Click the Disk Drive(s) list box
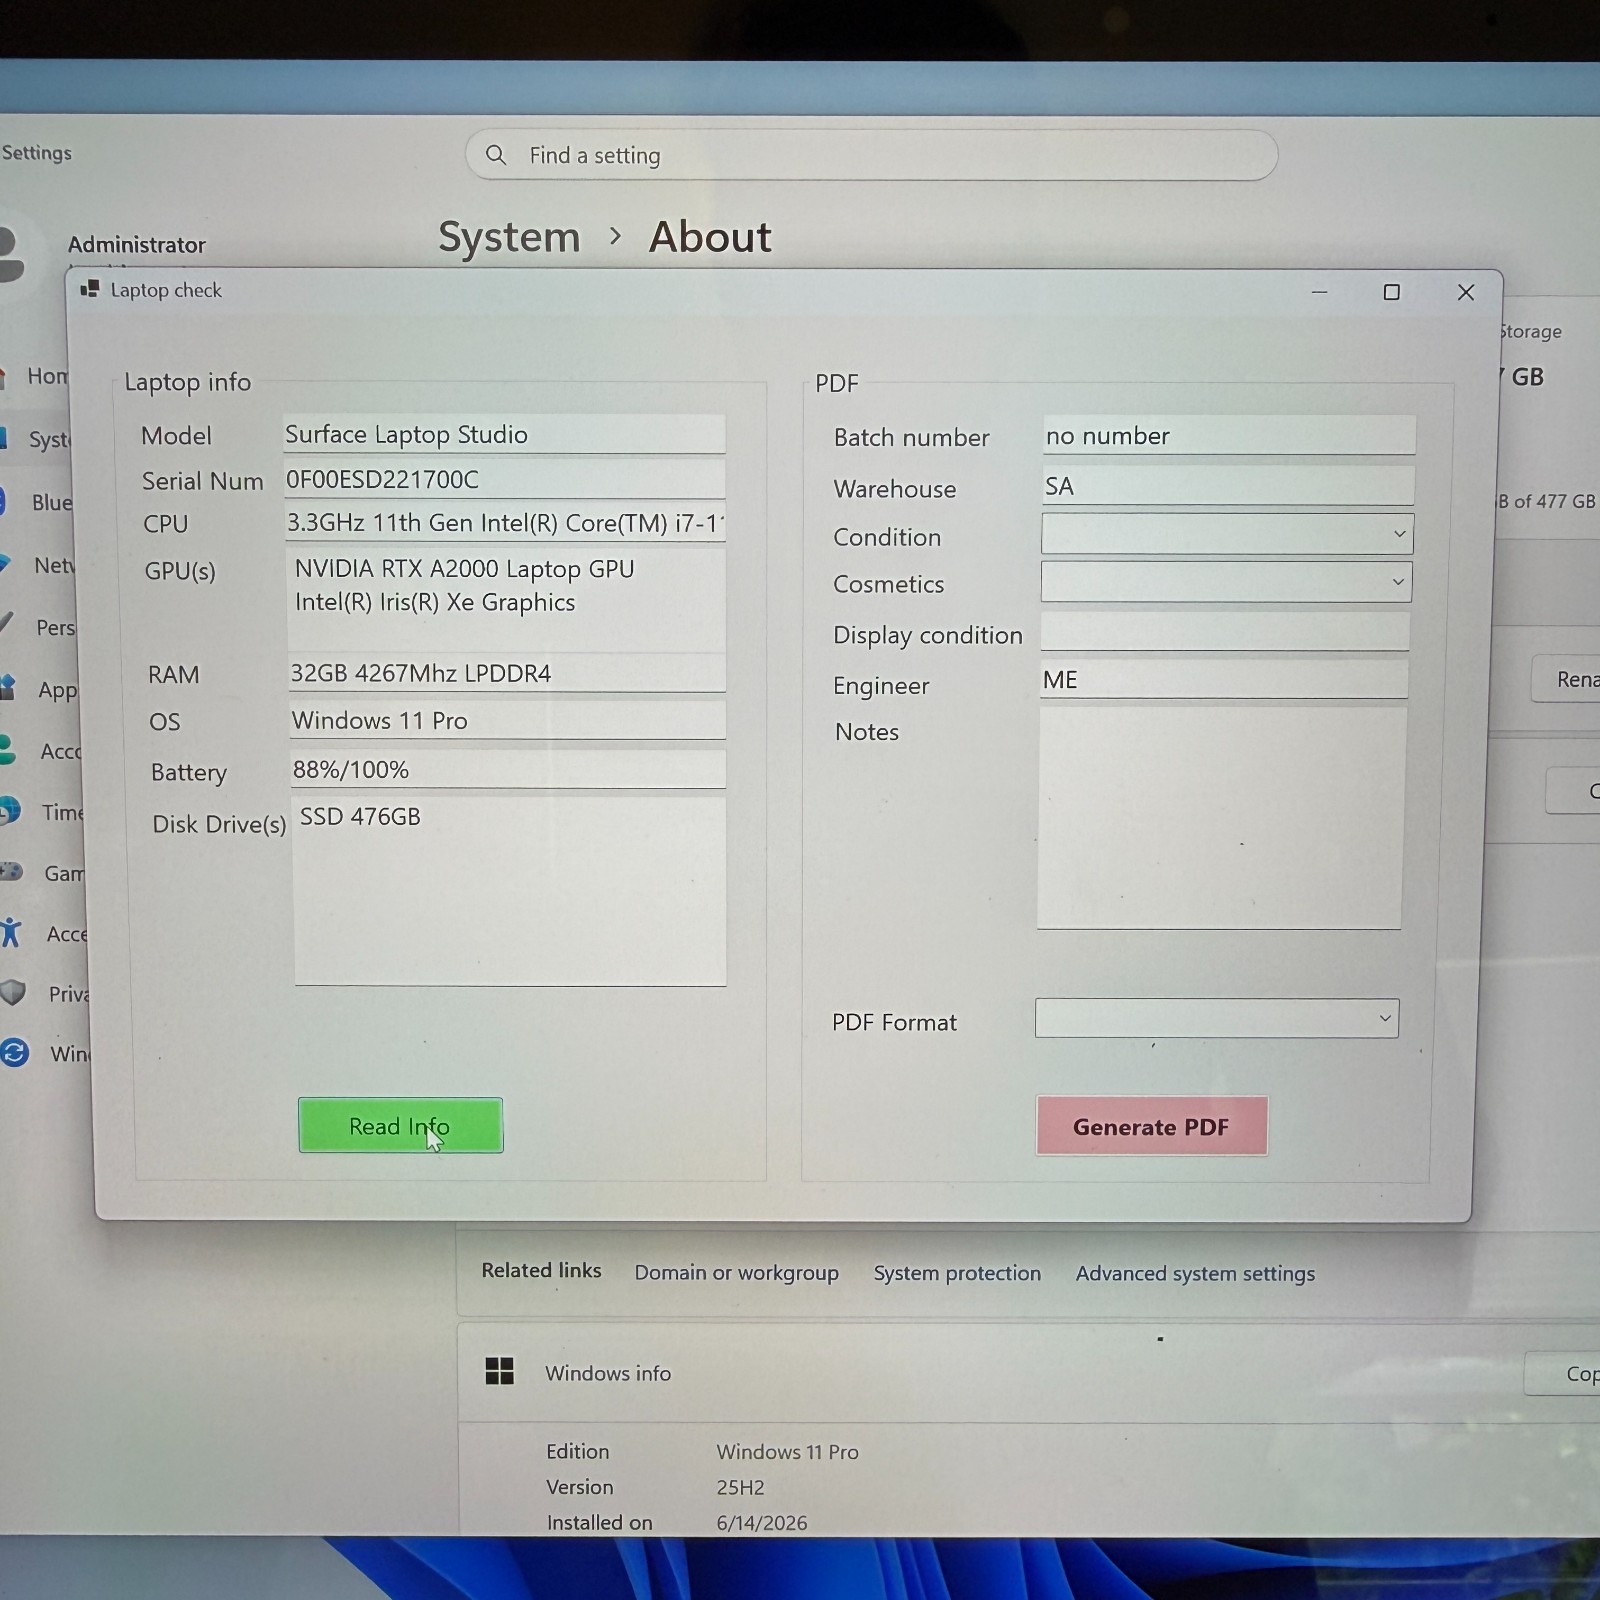Screen dimensions: 1600x1600 tap(510, 891)
